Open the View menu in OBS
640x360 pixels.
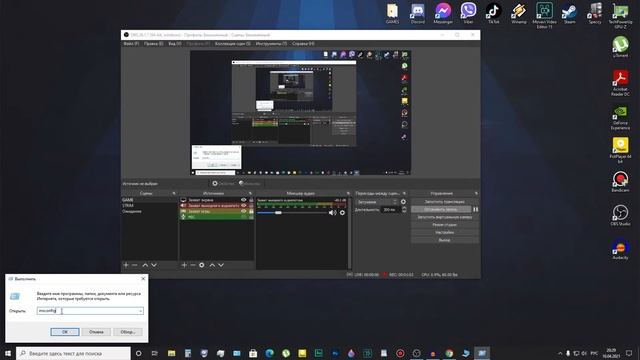[x=175, y=44]
